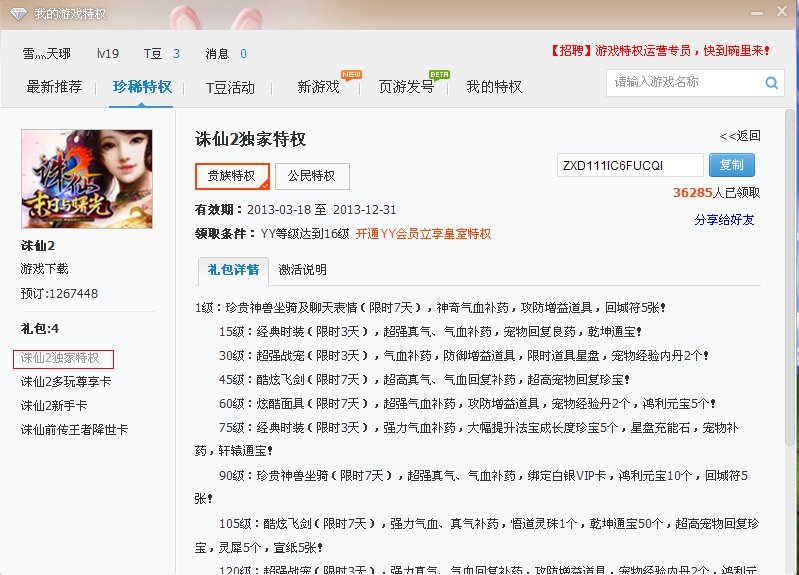
Task: Click the 45级 reward description line
Action: click(x=424, y=380)
